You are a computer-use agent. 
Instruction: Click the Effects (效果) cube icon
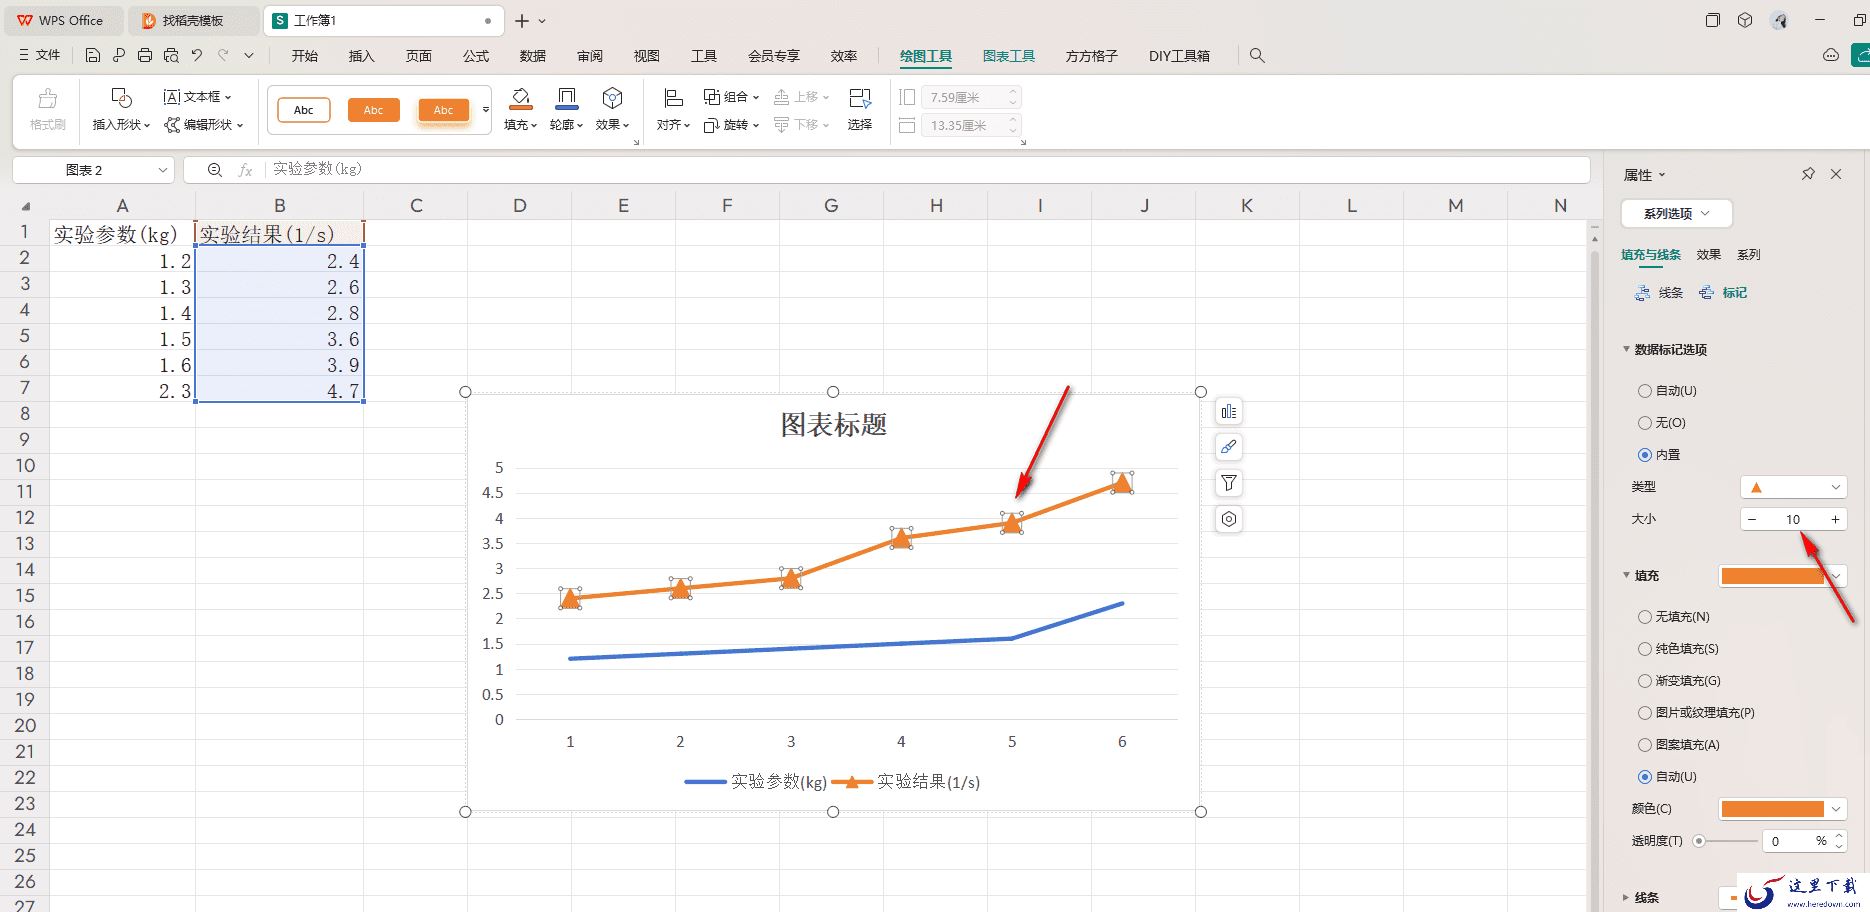tap(612, 98)
